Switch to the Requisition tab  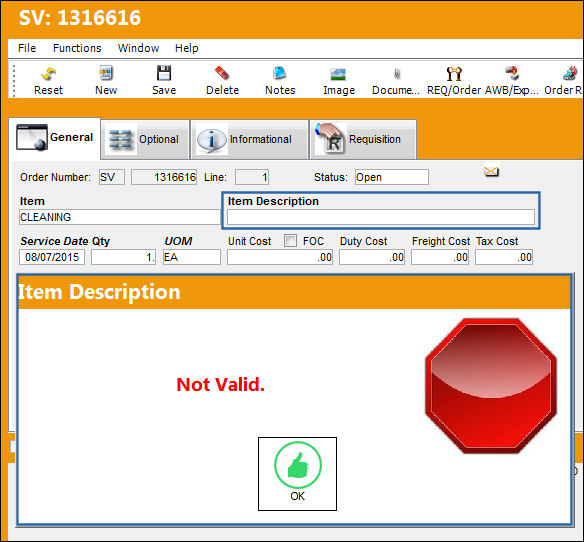point(363,139)
